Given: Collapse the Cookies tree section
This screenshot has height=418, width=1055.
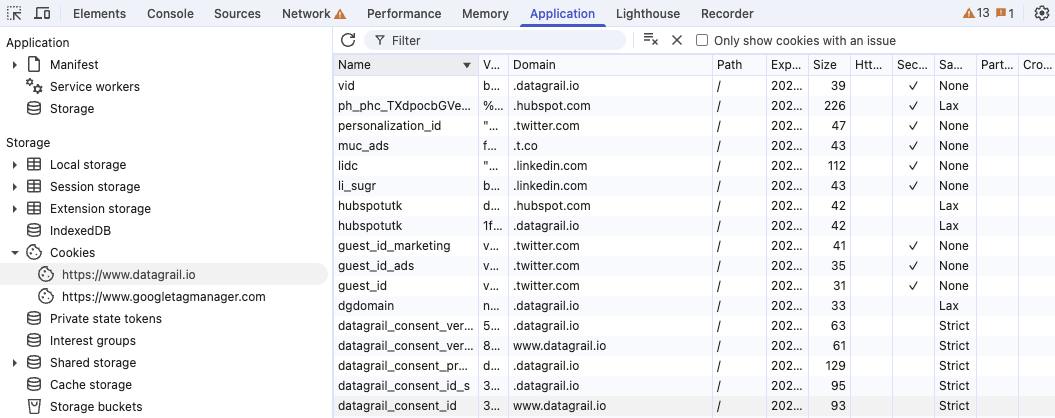Looking at the screenshot, I should click(x=15, y=253).
